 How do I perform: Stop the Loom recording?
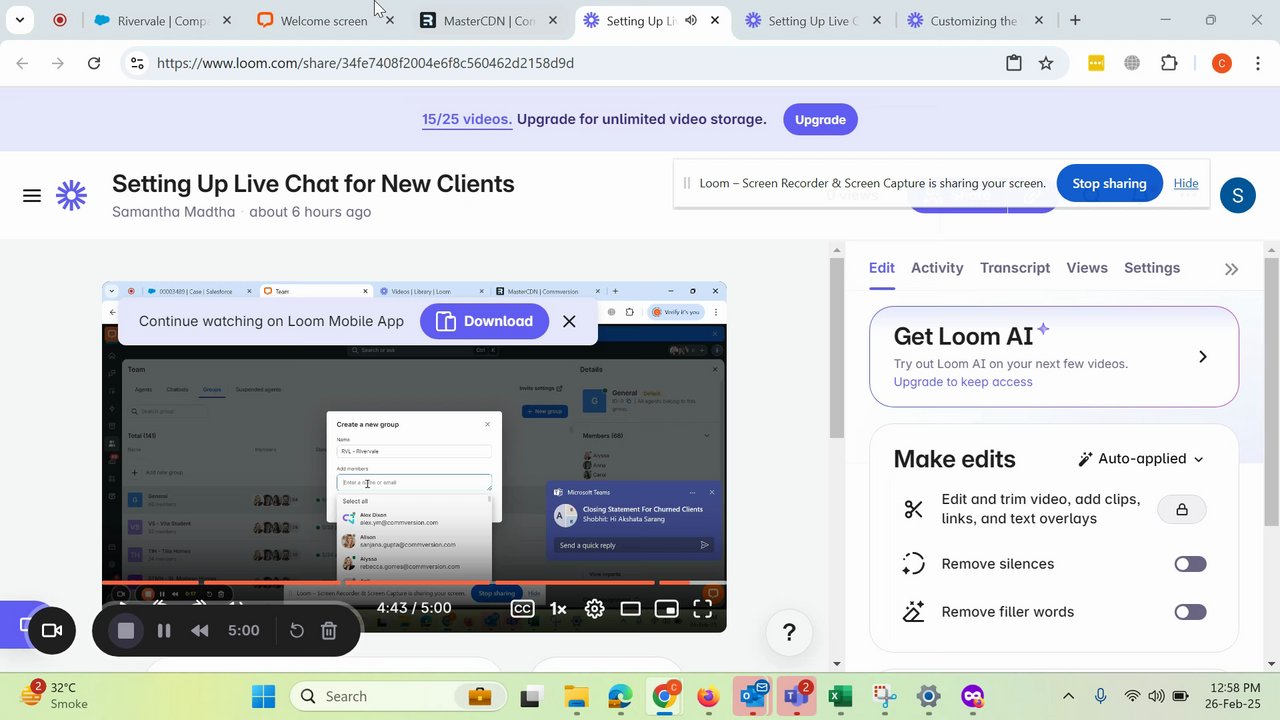126,631
